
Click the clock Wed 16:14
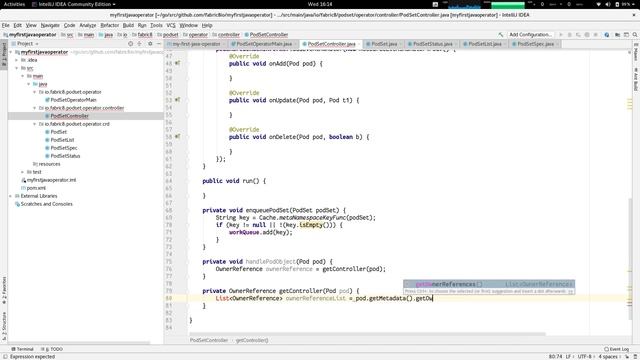(320, 4)
